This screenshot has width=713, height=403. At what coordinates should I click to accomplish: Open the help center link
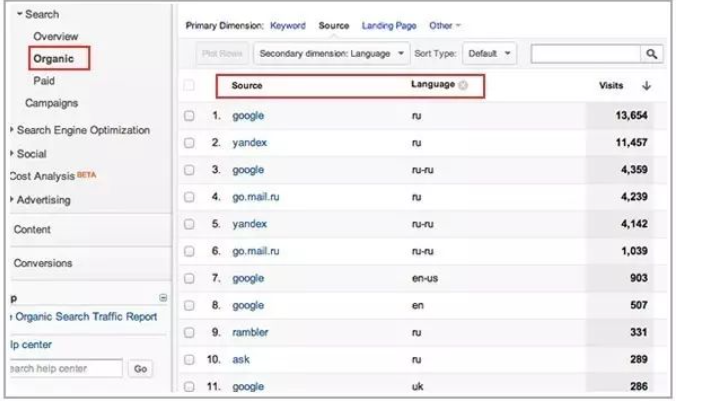point(30,345)
